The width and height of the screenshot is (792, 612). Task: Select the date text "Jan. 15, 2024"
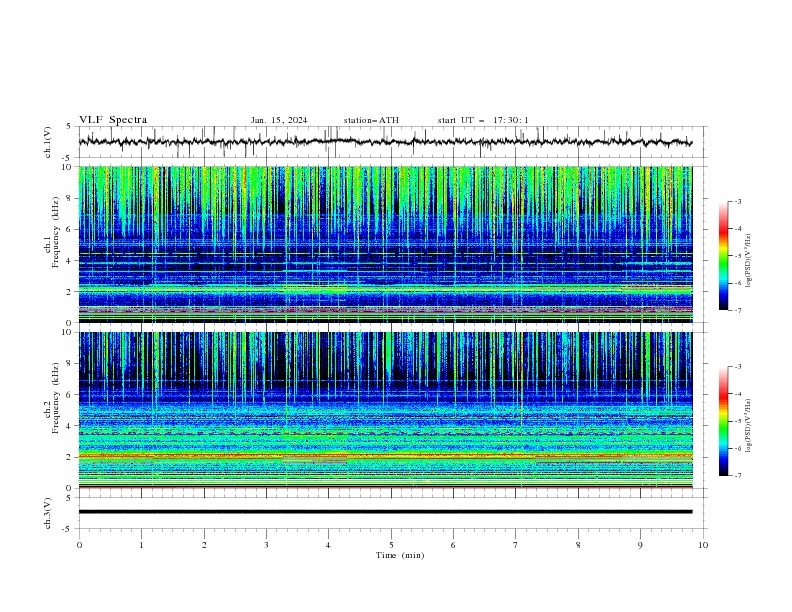[279, 120]
